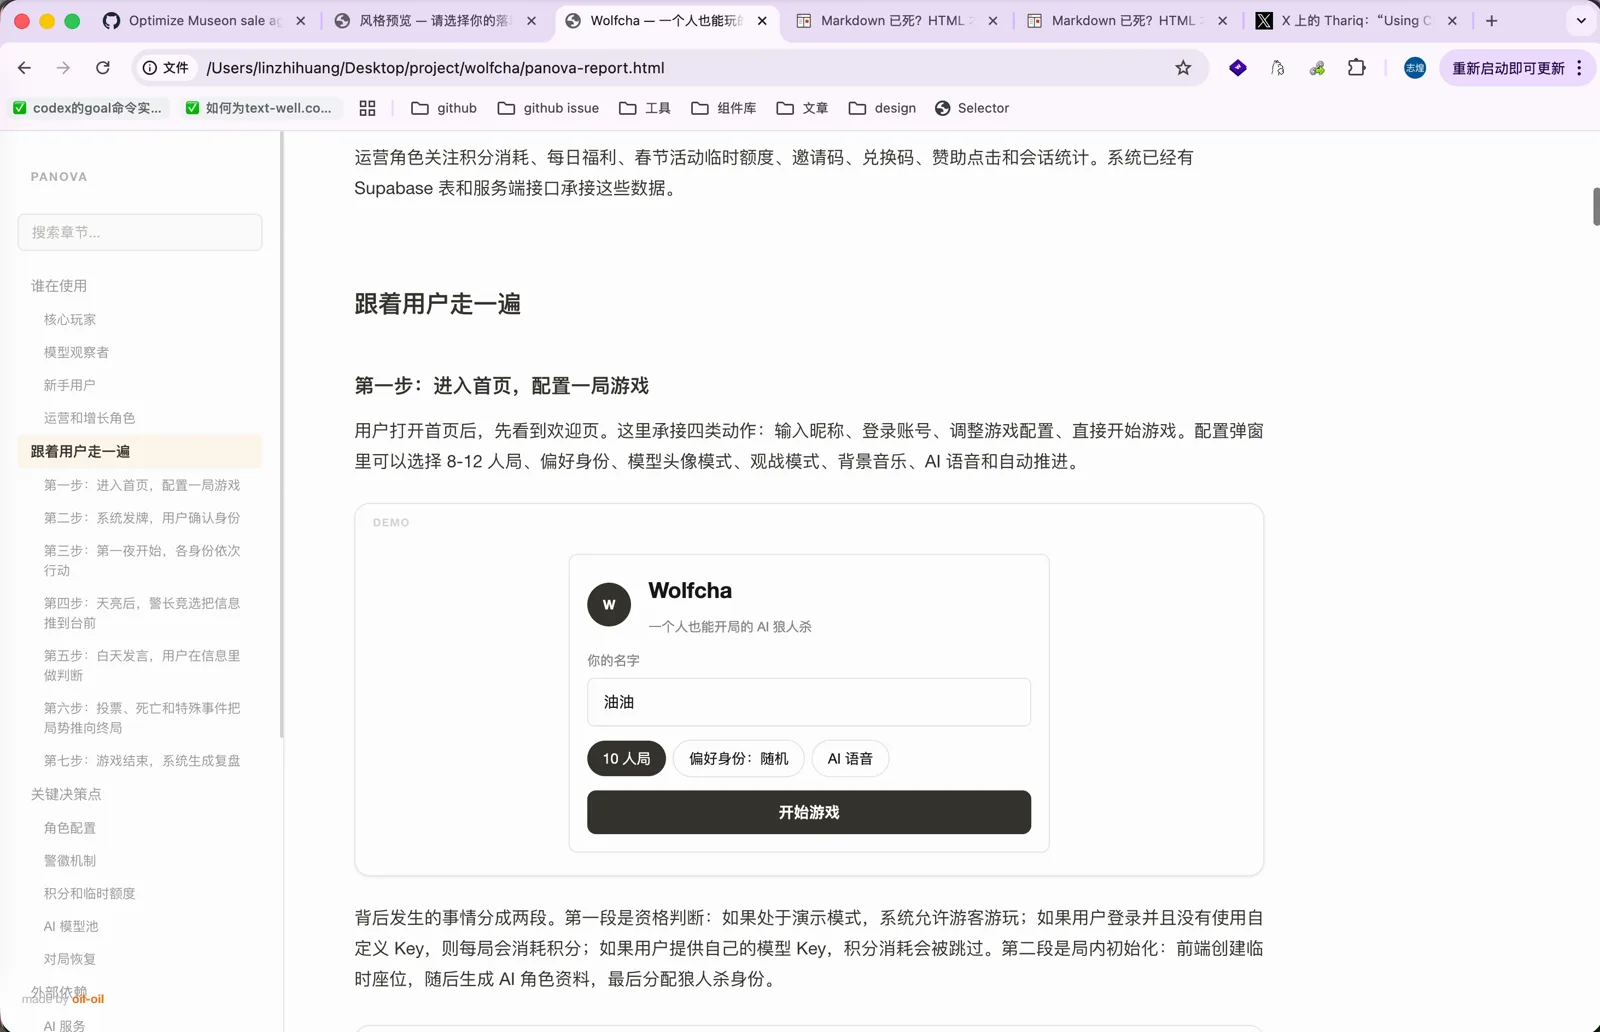1600x1032 pixels.
Task: Bookmark this page with star icon
Action: [x=1183, y=68]
